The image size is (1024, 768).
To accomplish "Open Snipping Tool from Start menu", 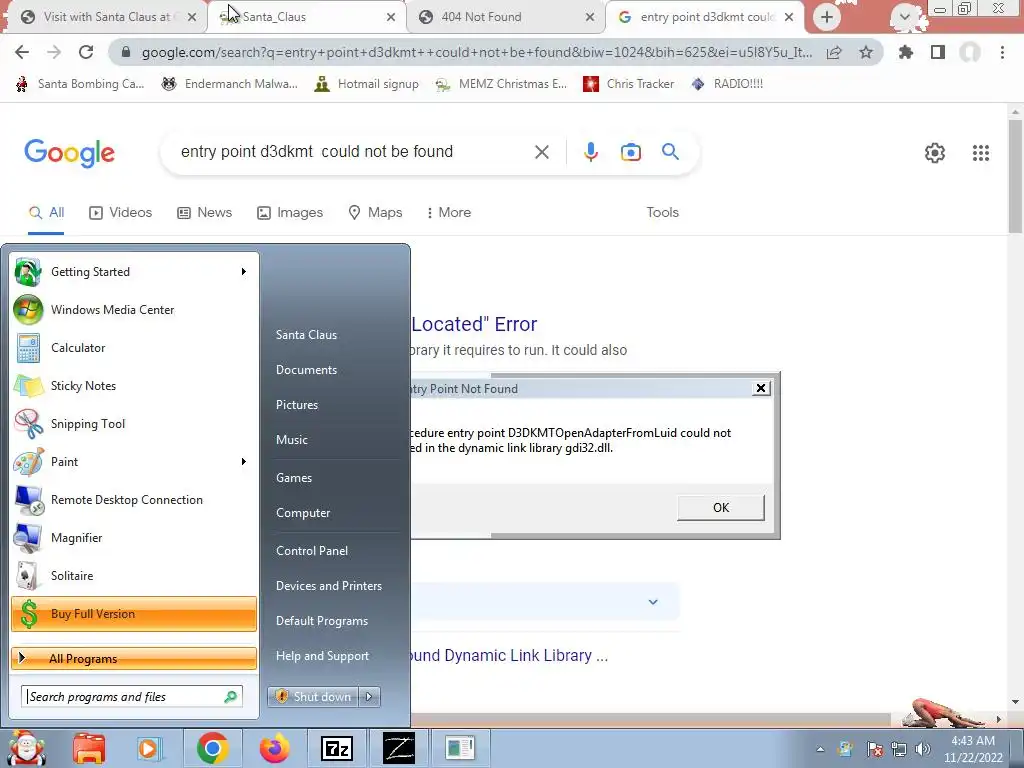I will (x=134, y=424).
